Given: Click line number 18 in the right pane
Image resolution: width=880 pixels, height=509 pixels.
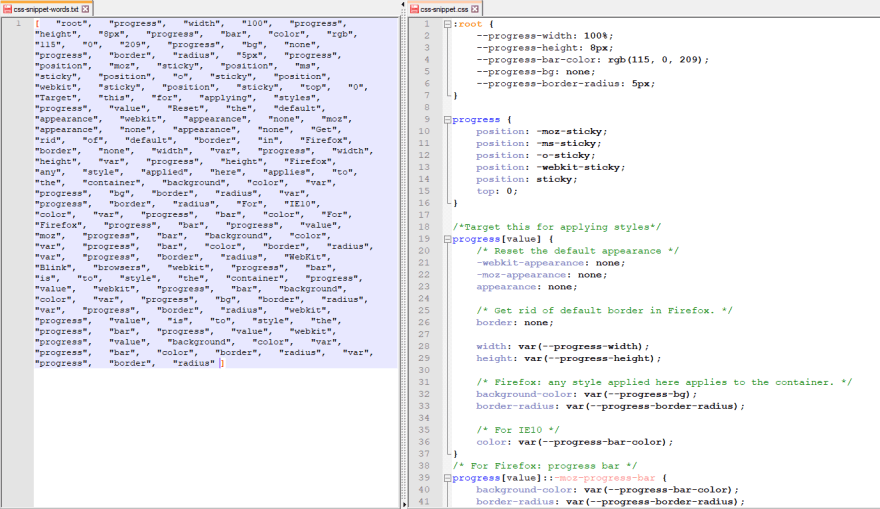Looking at the screenshot, I should coord(424,227).
